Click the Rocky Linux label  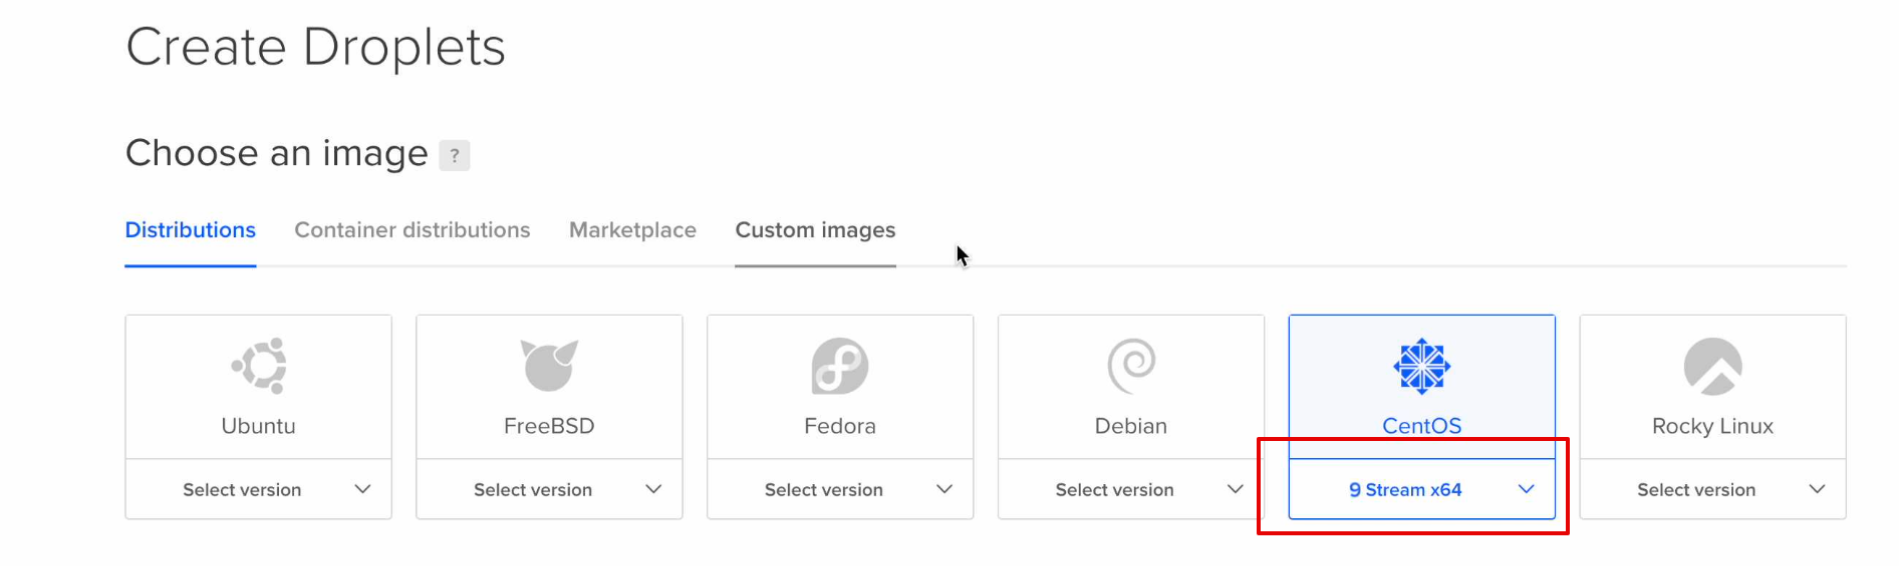(1713, 426)
